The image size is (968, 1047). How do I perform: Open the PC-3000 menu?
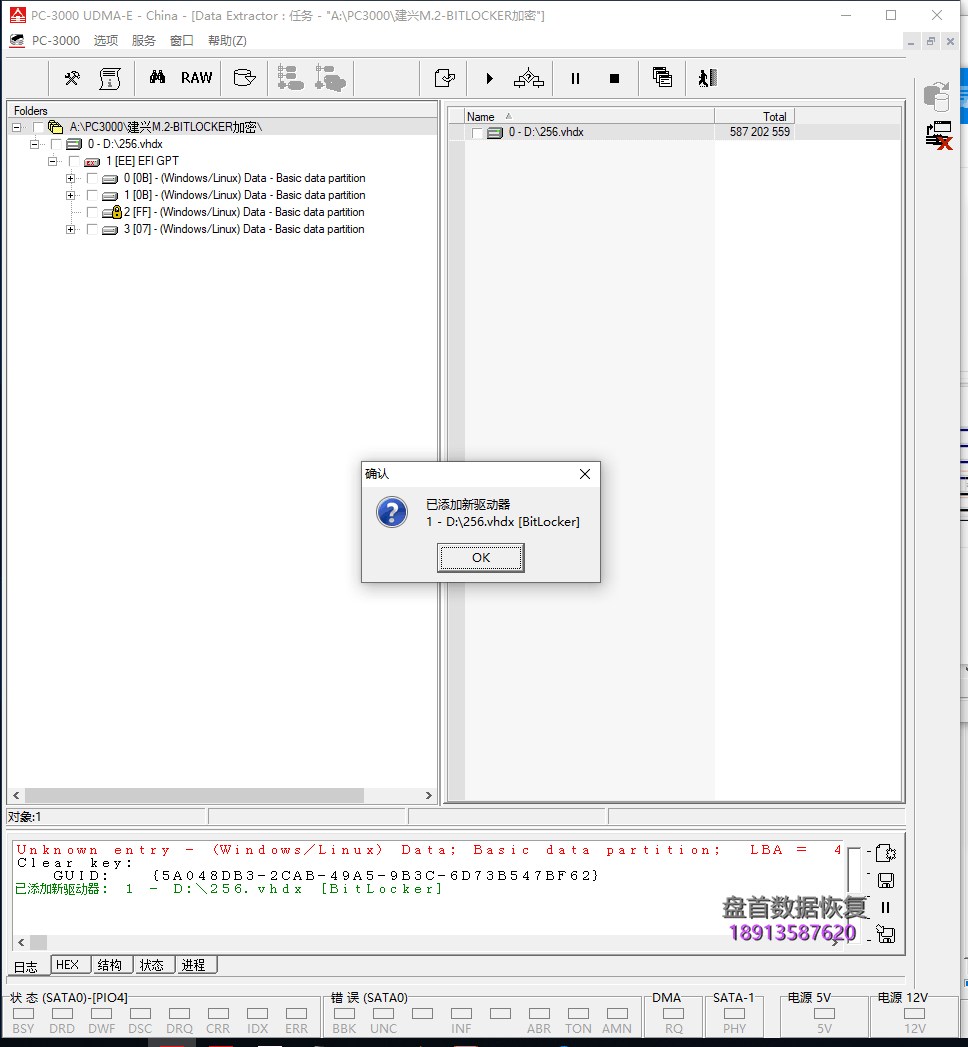click(56, 41)
